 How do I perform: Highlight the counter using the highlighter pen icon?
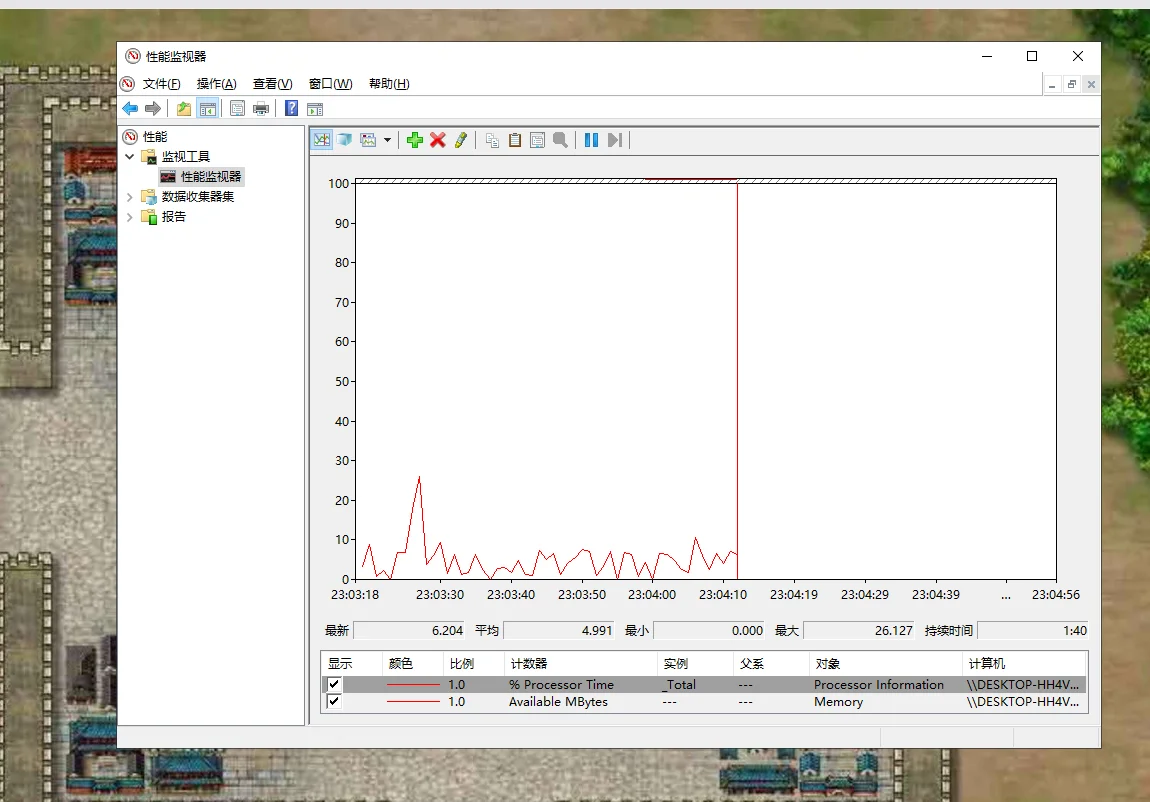tap(461, 139)
